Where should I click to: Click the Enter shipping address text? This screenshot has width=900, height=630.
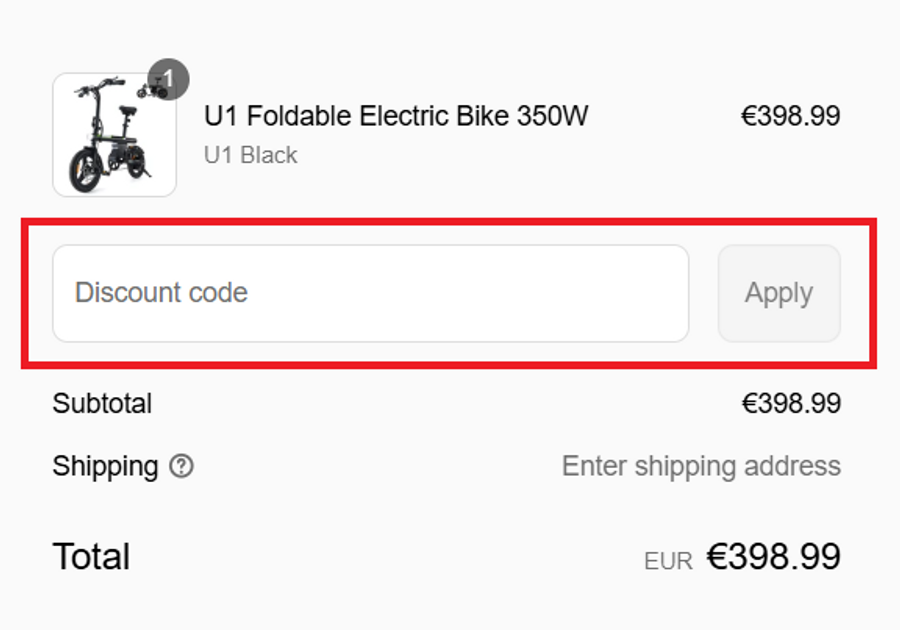click(x=701, y=466)
